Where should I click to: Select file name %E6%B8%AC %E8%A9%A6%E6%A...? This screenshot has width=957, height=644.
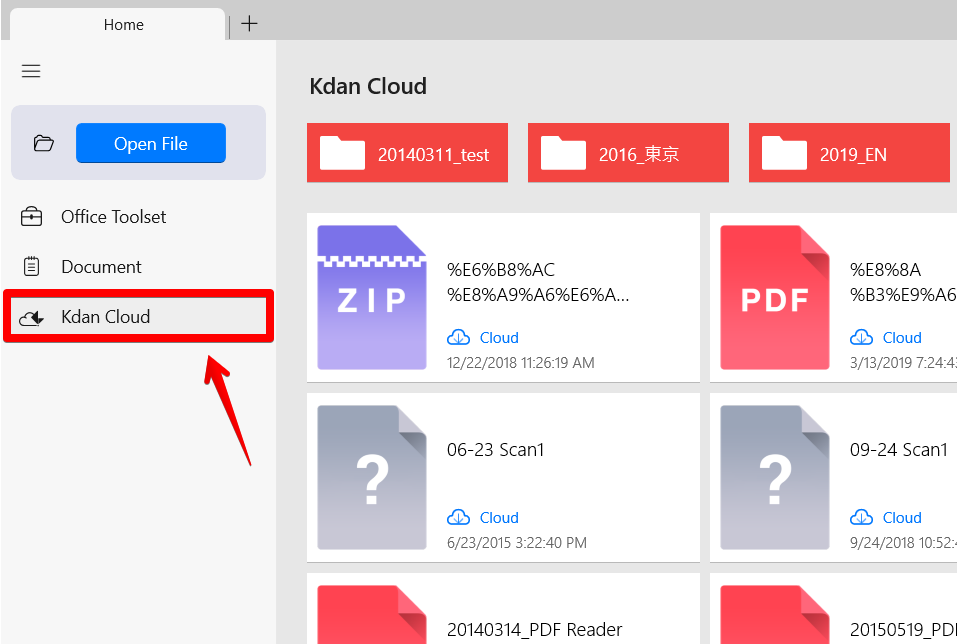click(x=538, y=282)
